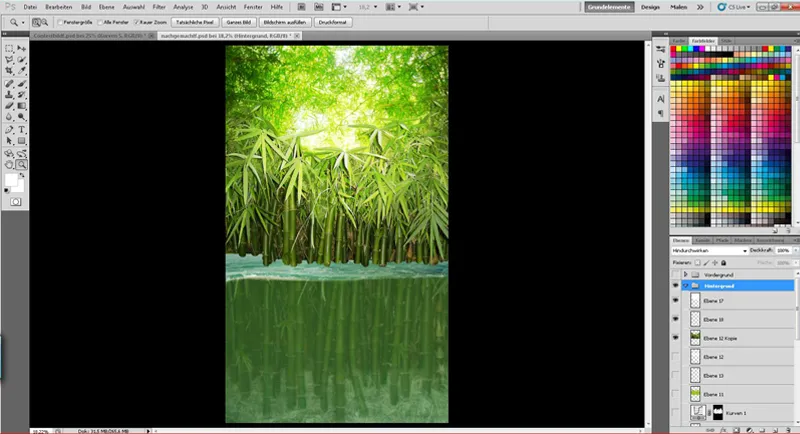The image size is (800, 434).
Task: Select the History Brush tool
Action: coord(21,95)
